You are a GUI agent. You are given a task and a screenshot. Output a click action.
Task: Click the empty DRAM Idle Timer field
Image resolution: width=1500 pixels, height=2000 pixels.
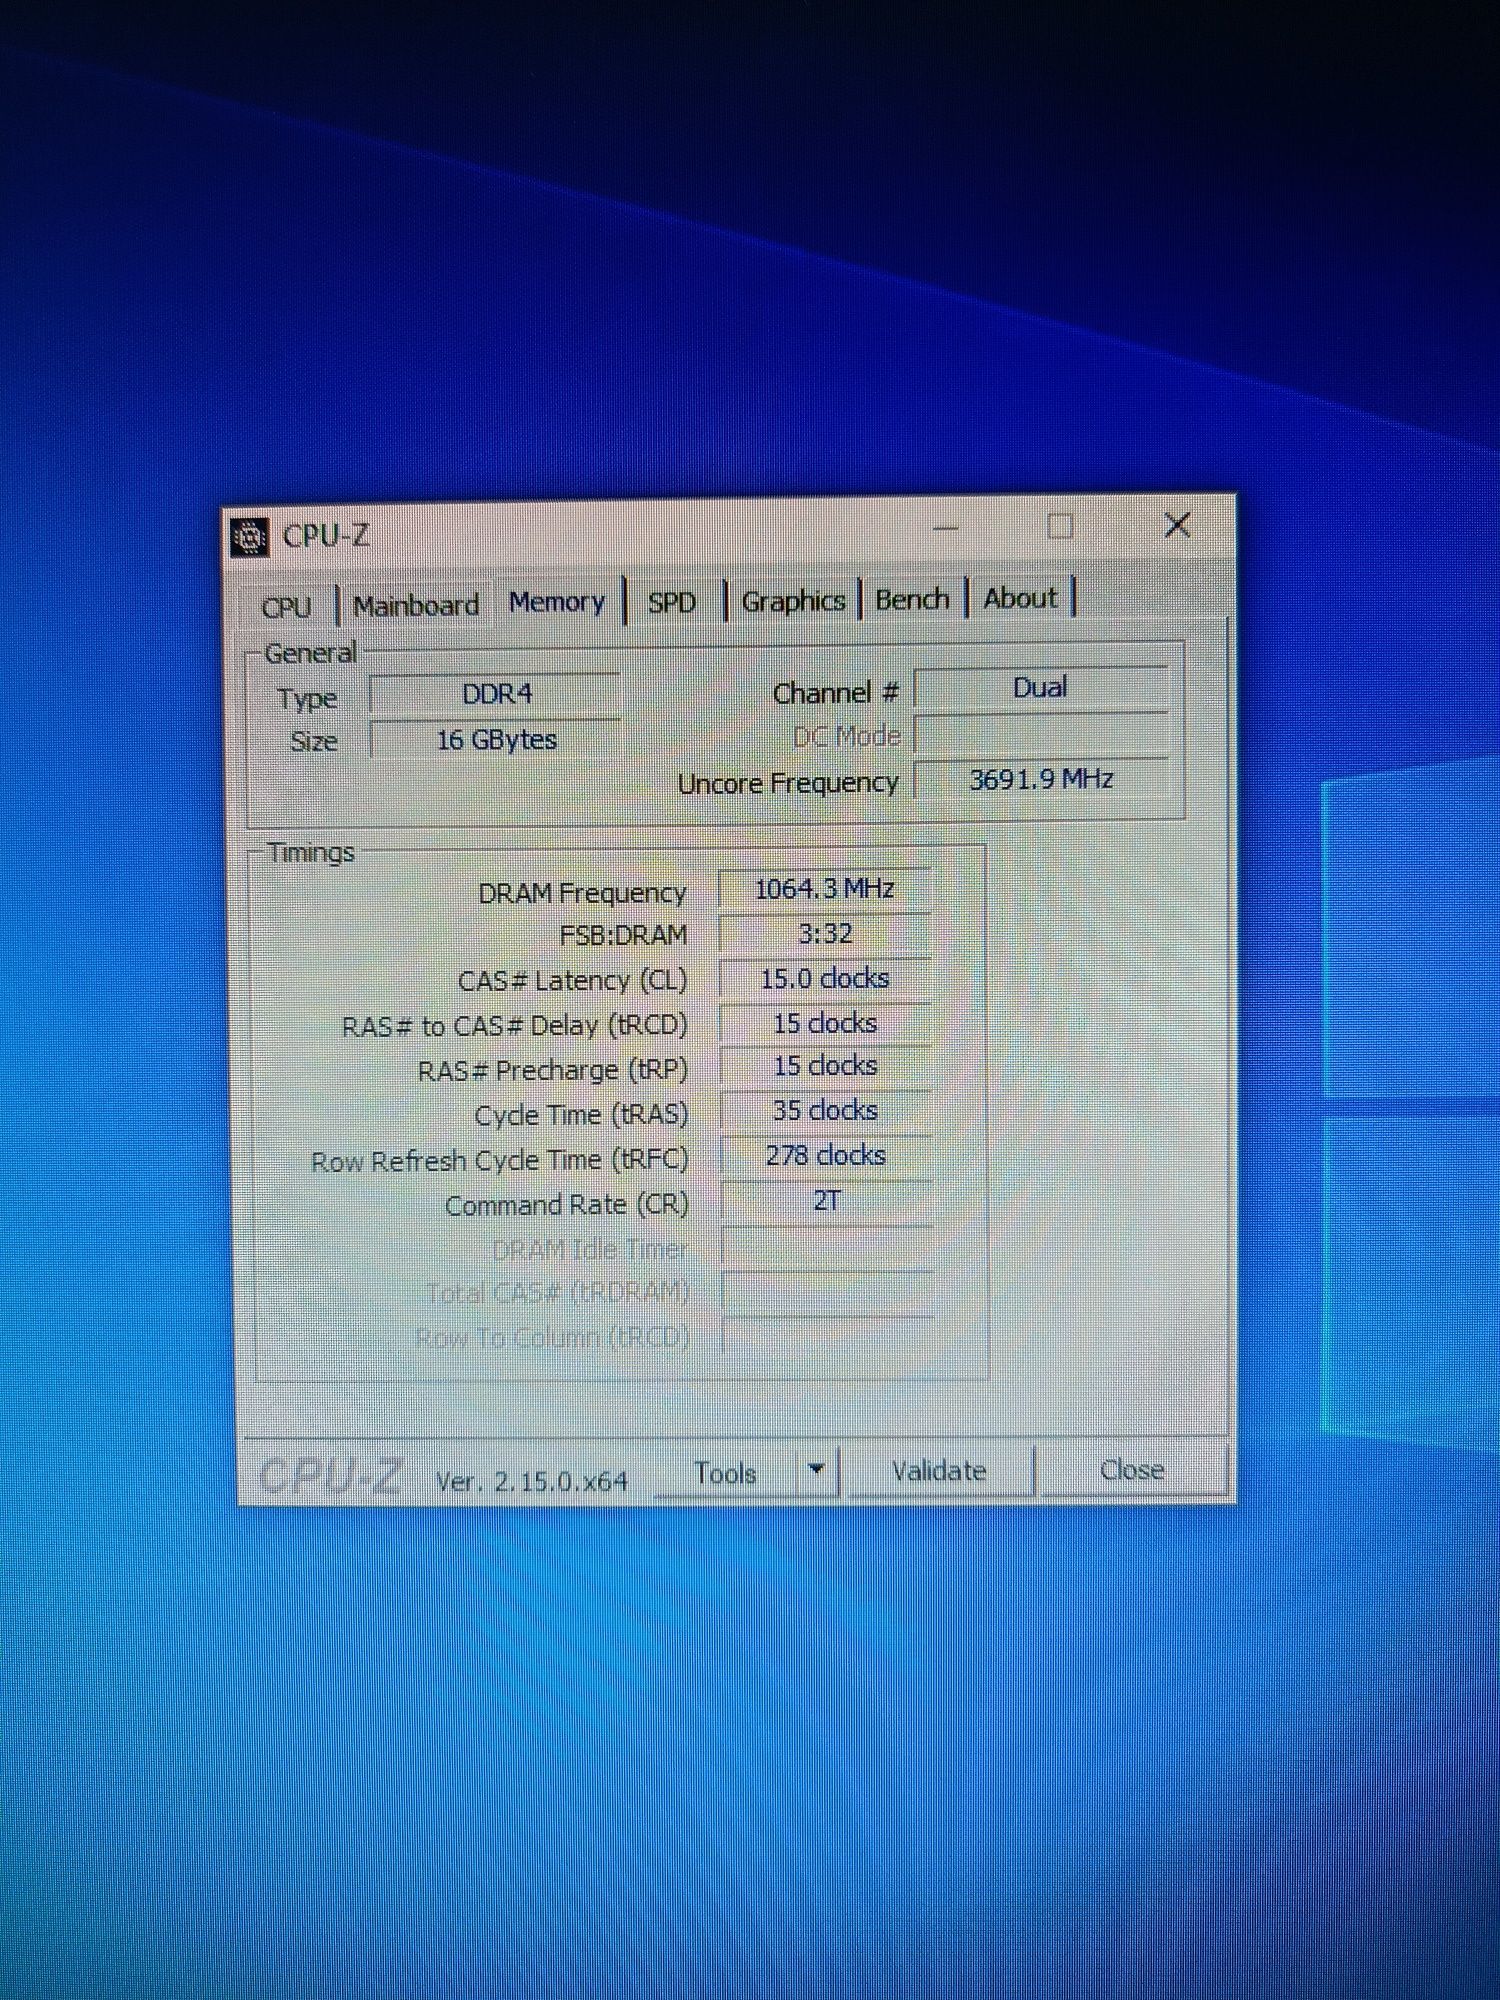pyautogui.click(x=827, y=1246)
